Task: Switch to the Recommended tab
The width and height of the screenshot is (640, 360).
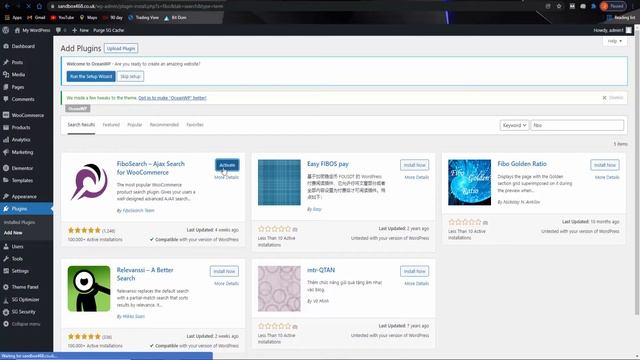Action: [x=164, y=125]
